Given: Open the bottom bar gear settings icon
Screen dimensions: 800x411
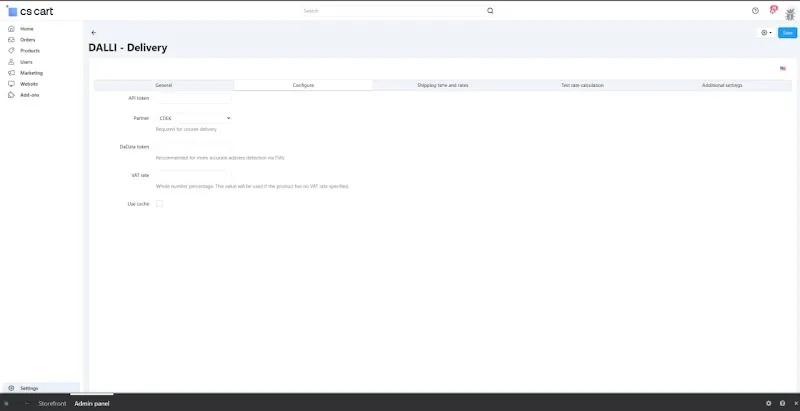Looking at the screenshot, I should (x=768, y=403).
